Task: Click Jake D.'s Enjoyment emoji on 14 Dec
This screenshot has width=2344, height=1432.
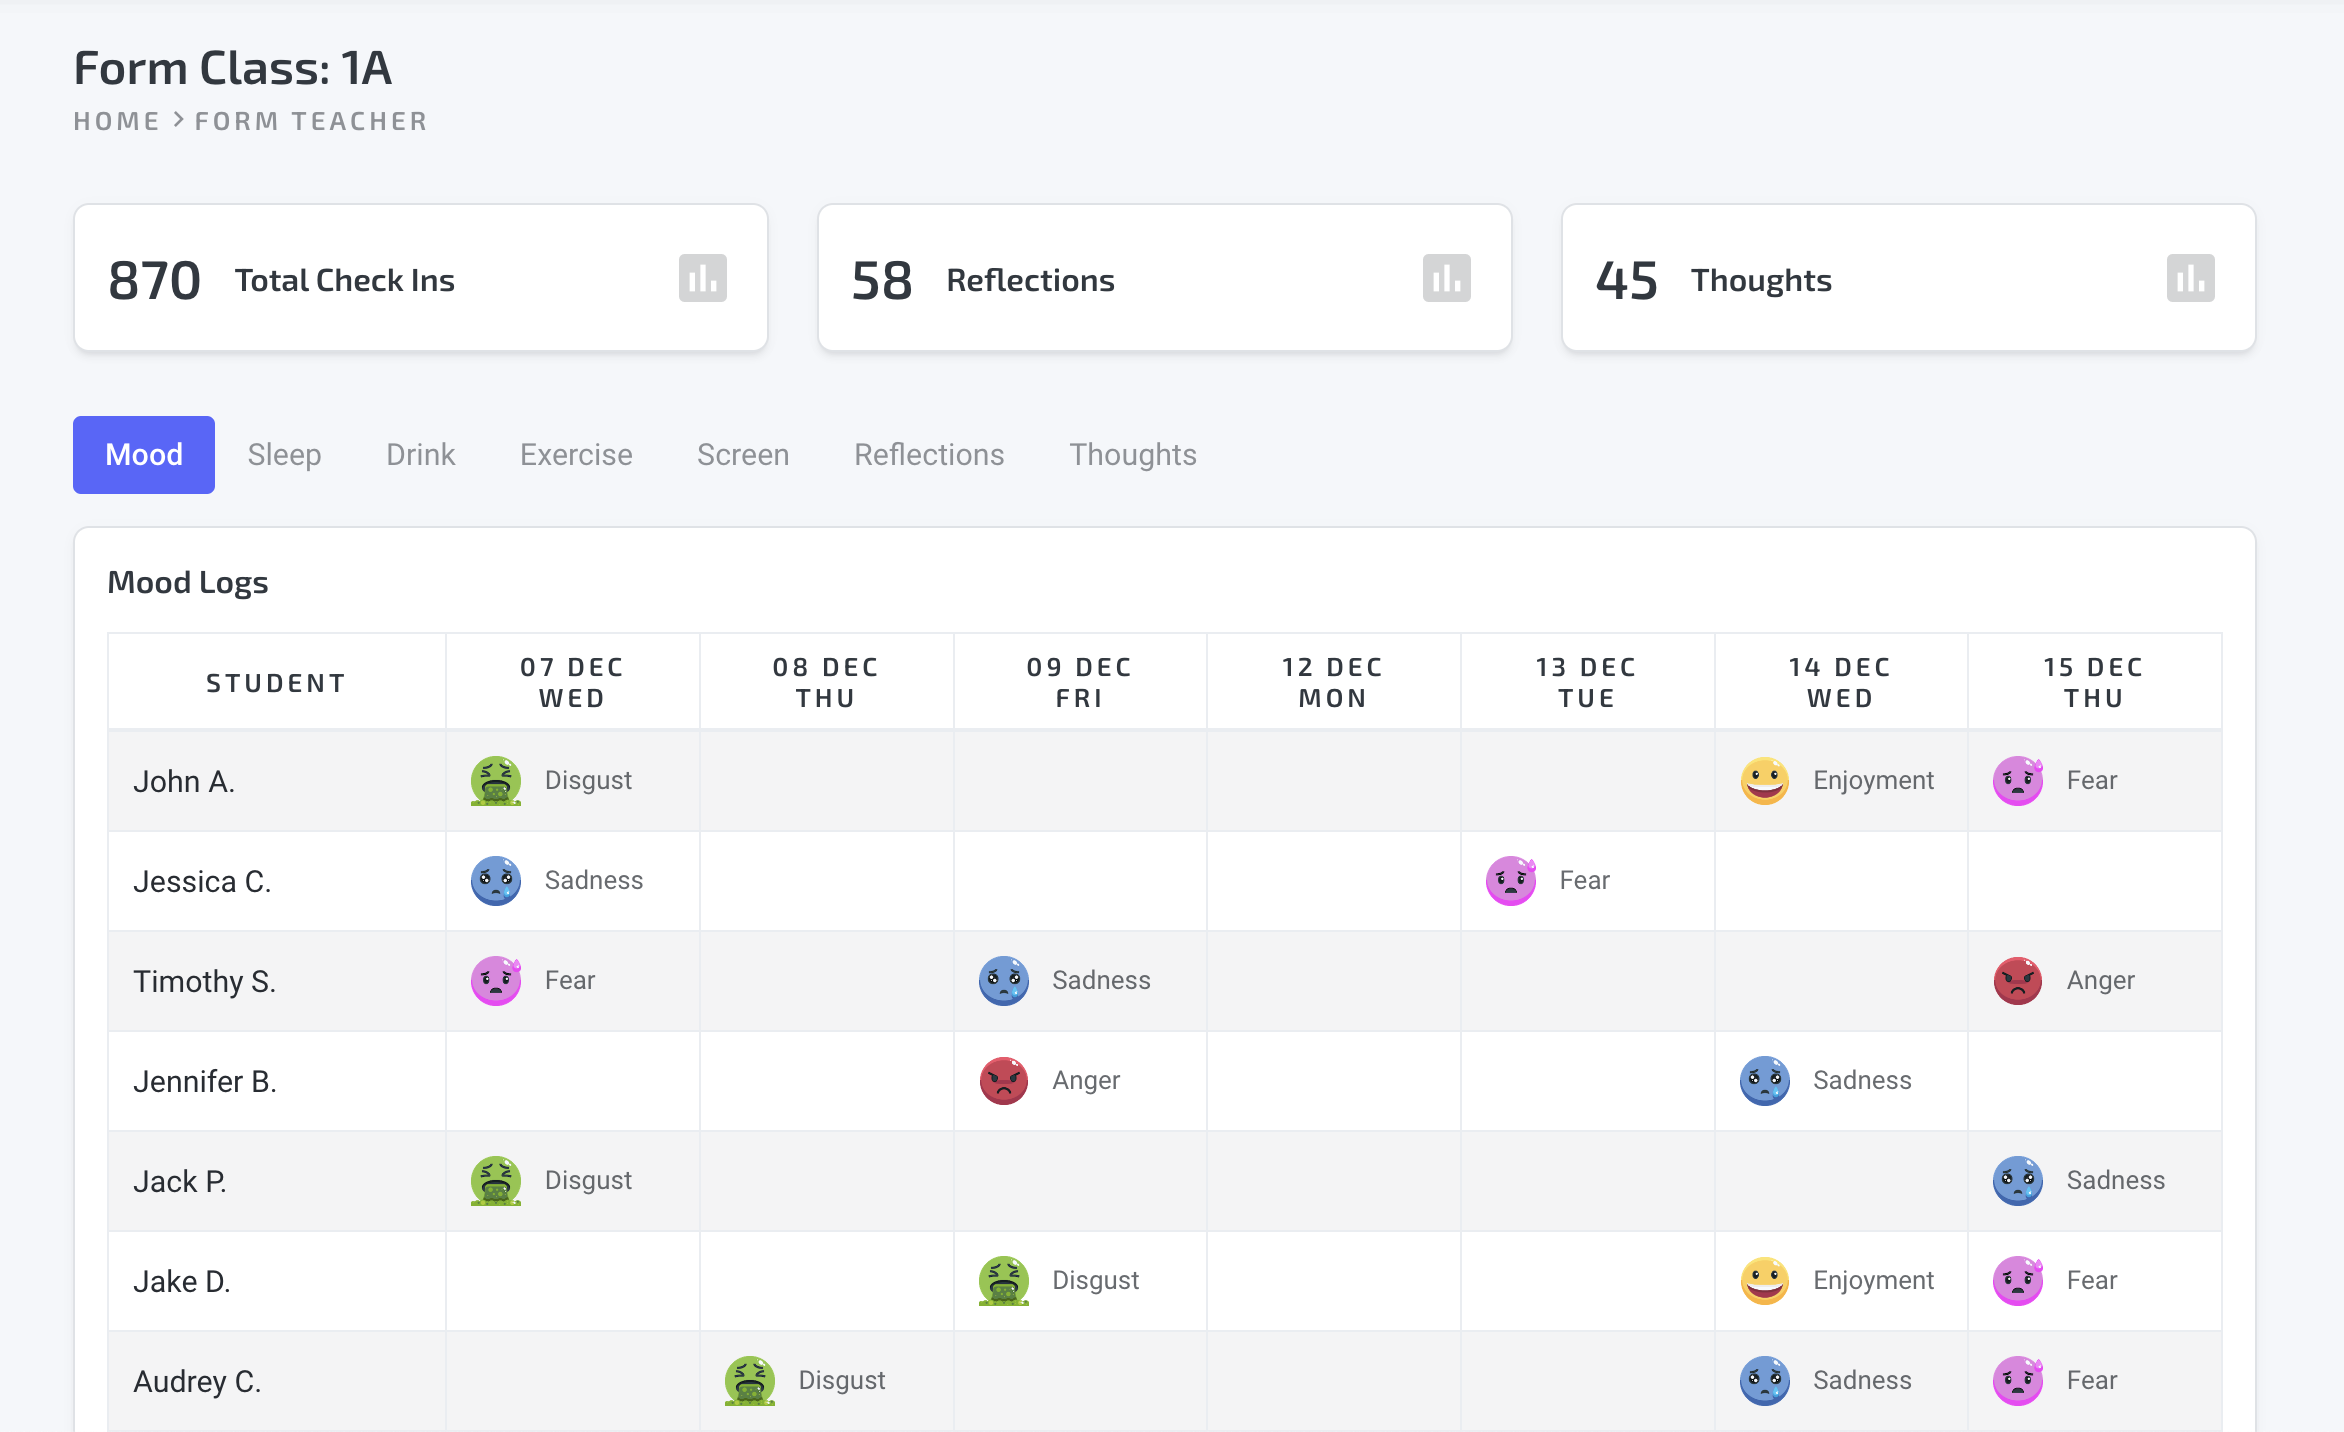Action: pos(1765,1281)
